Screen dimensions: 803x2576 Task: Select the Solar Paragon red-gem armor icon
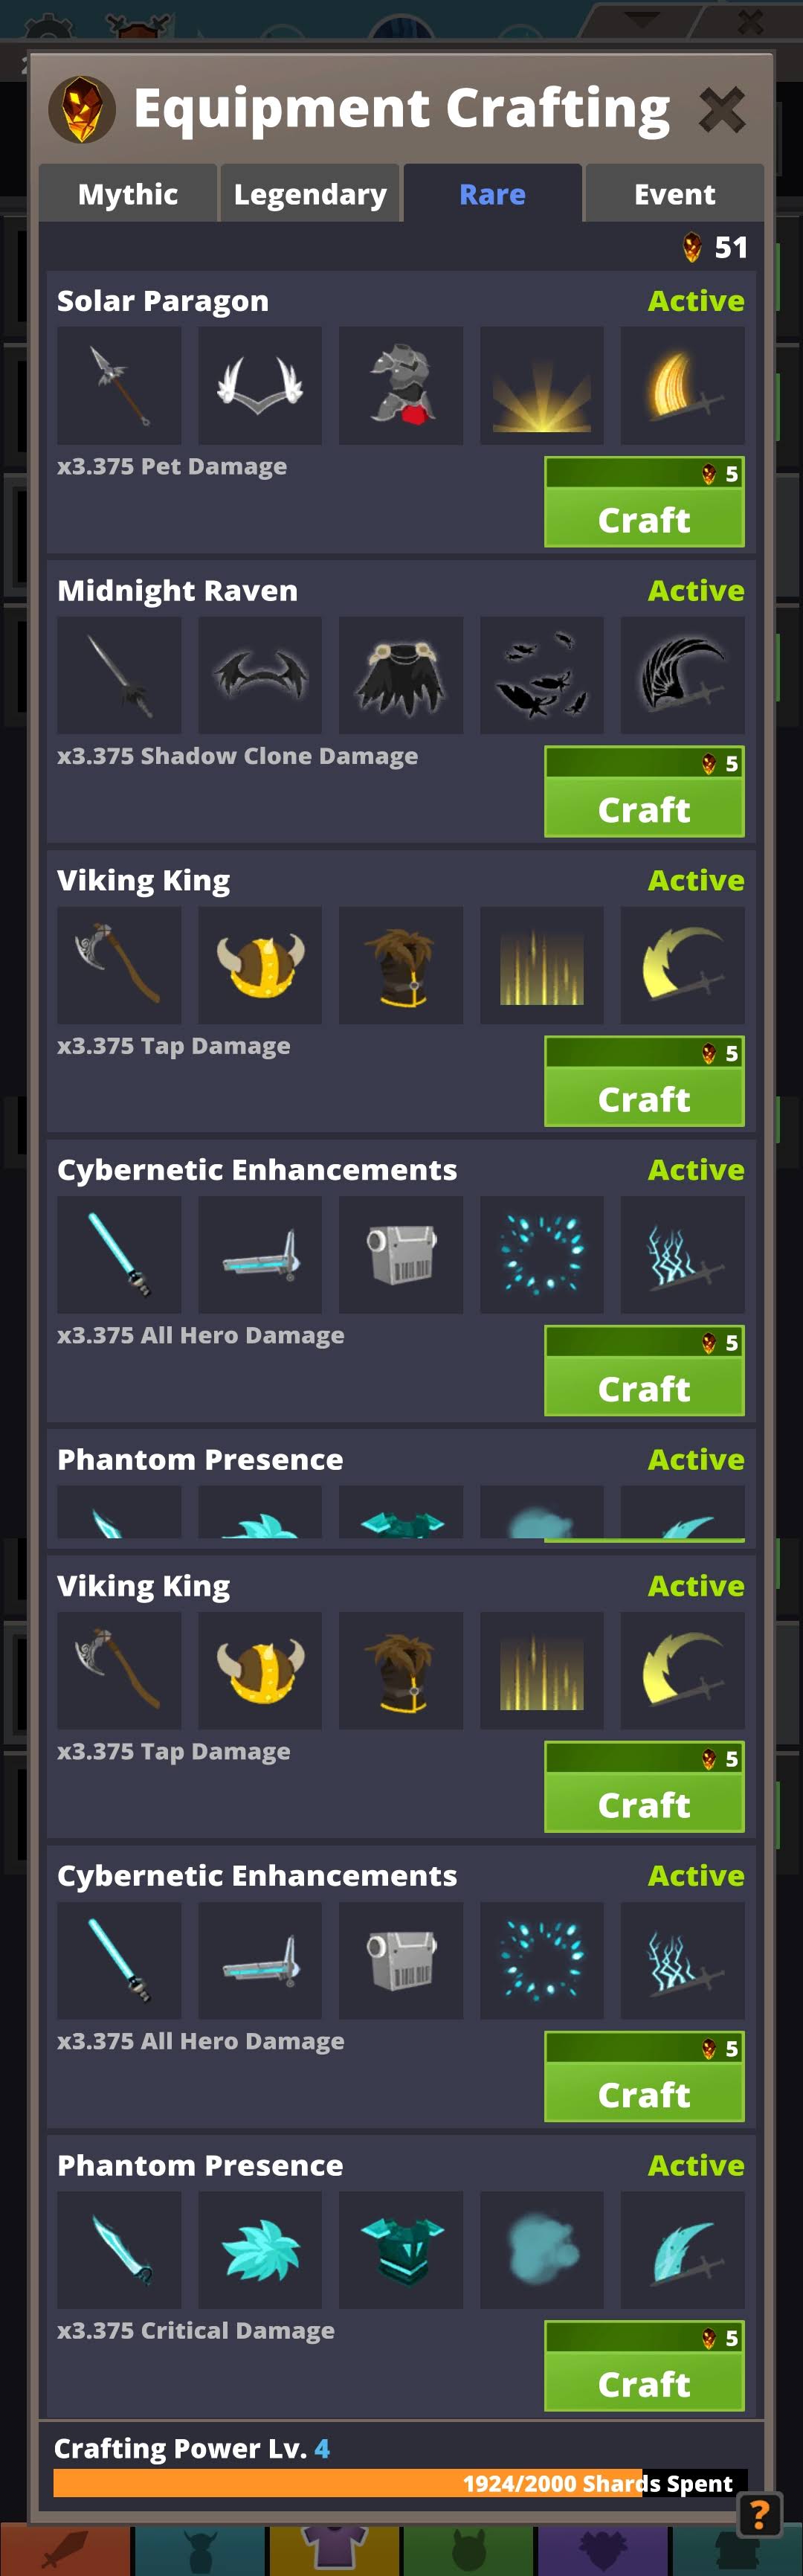(x=401, y=385)
